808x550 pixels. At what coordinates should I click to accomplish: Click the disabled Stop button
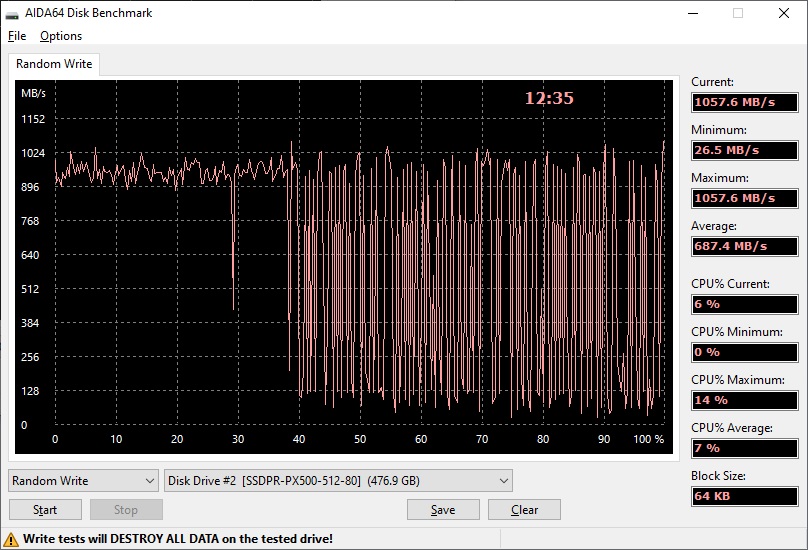126,510
